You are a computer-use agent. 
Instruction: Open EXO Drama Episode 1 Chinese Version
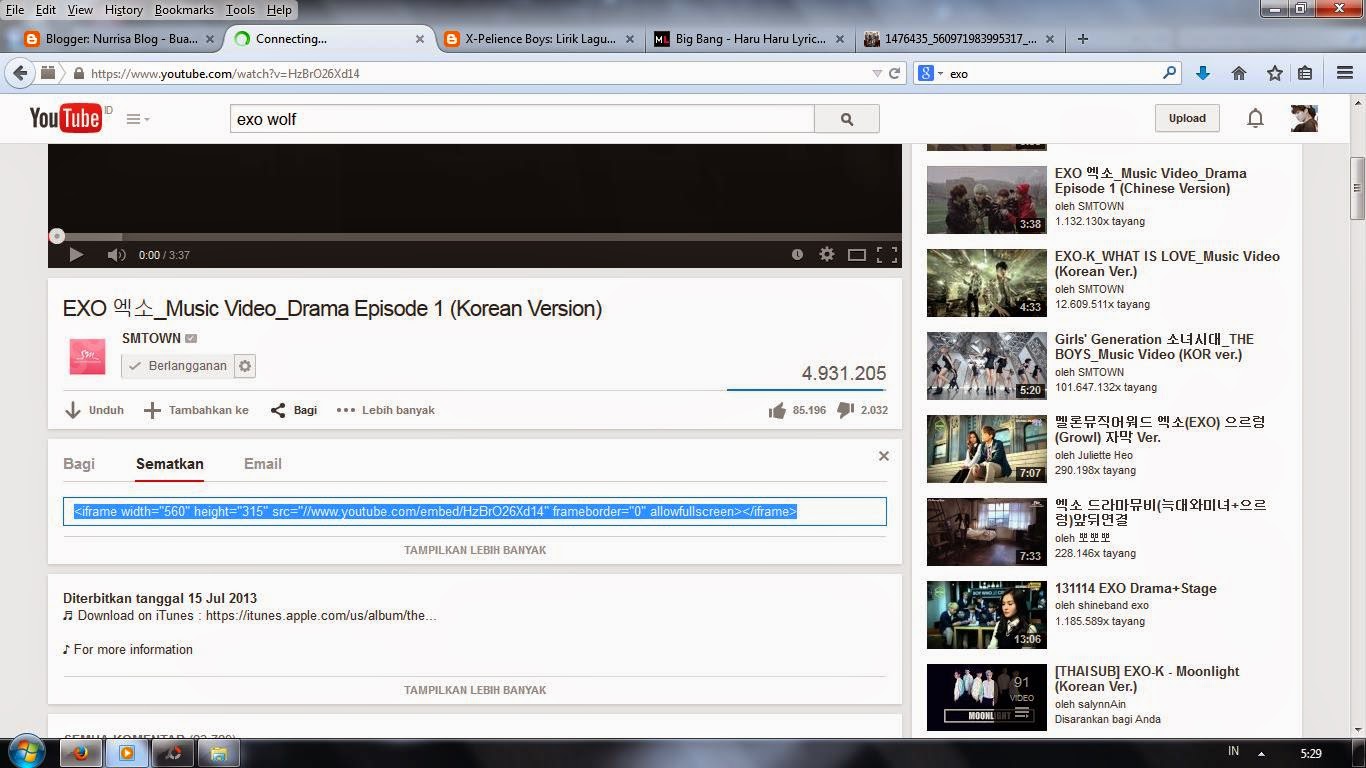[x=1150, y=181]
